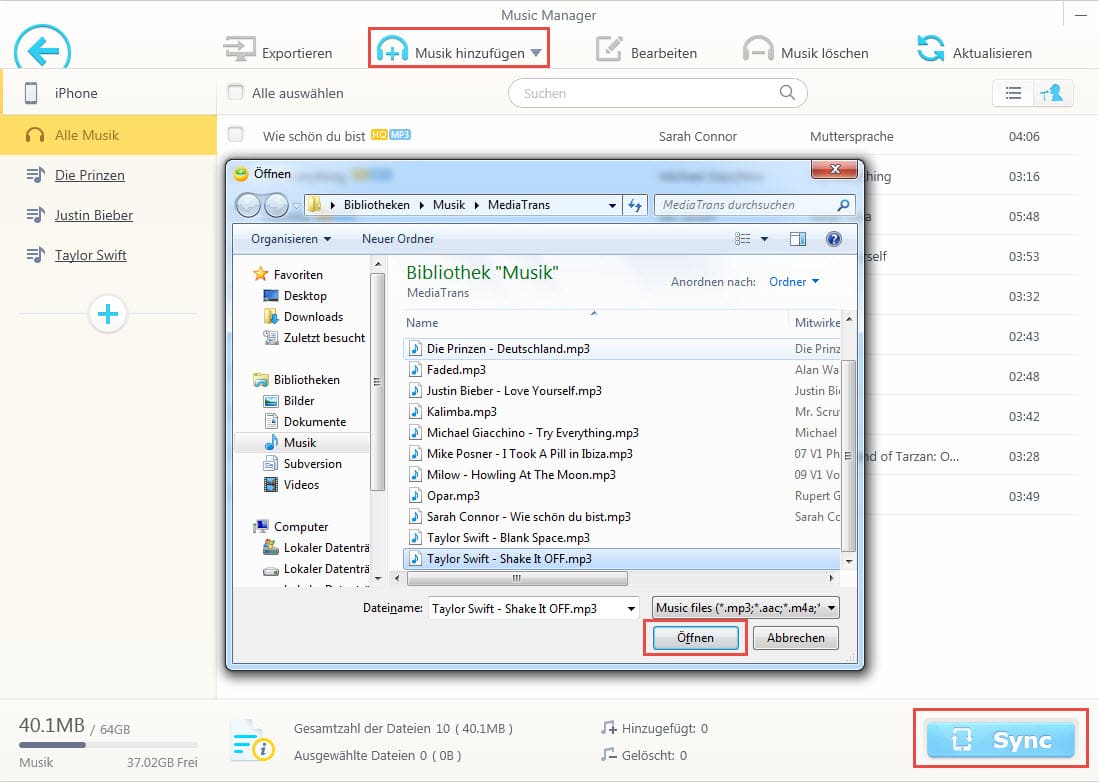Open the view options dropdown arrow
Viewport: 1099px width, 782px height.
click(x=764, y=239)
